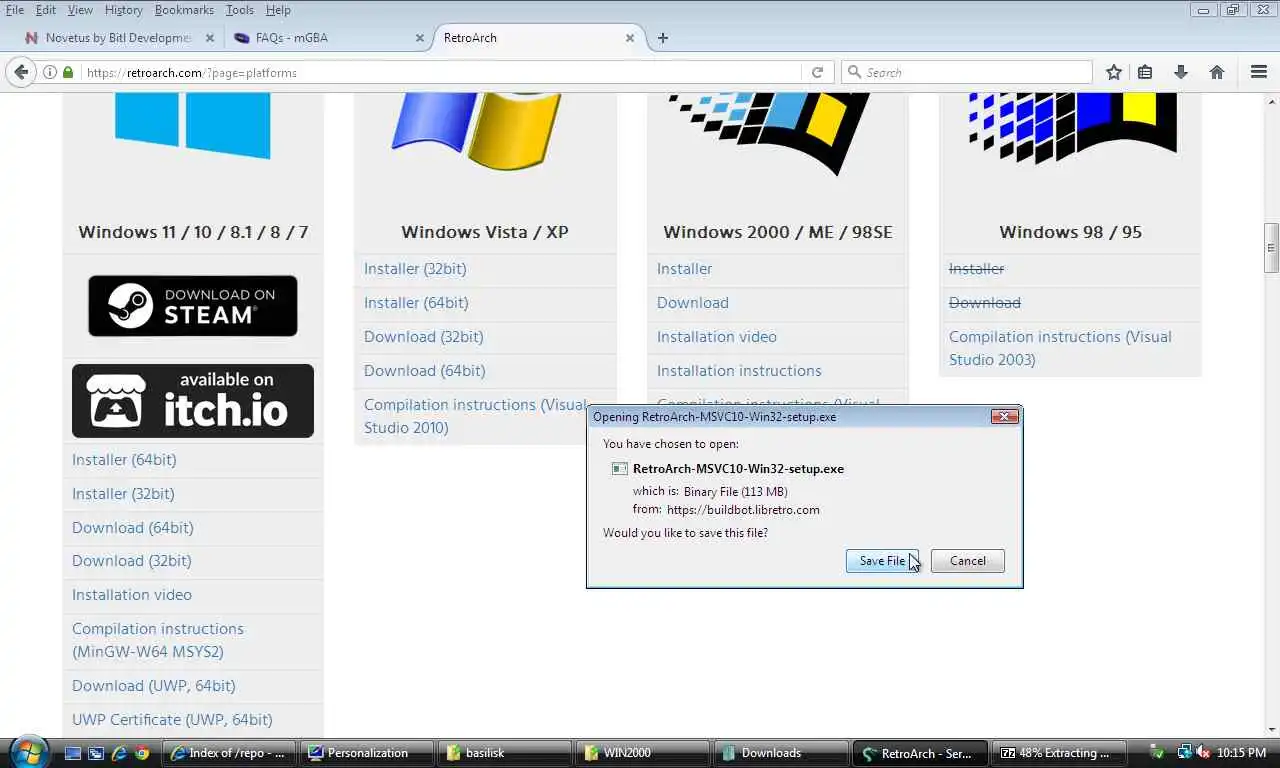Click Download (64bit) under Windows 11 column
The width and height of the screenshot is (1280, 768).
[x=133, y=528]
